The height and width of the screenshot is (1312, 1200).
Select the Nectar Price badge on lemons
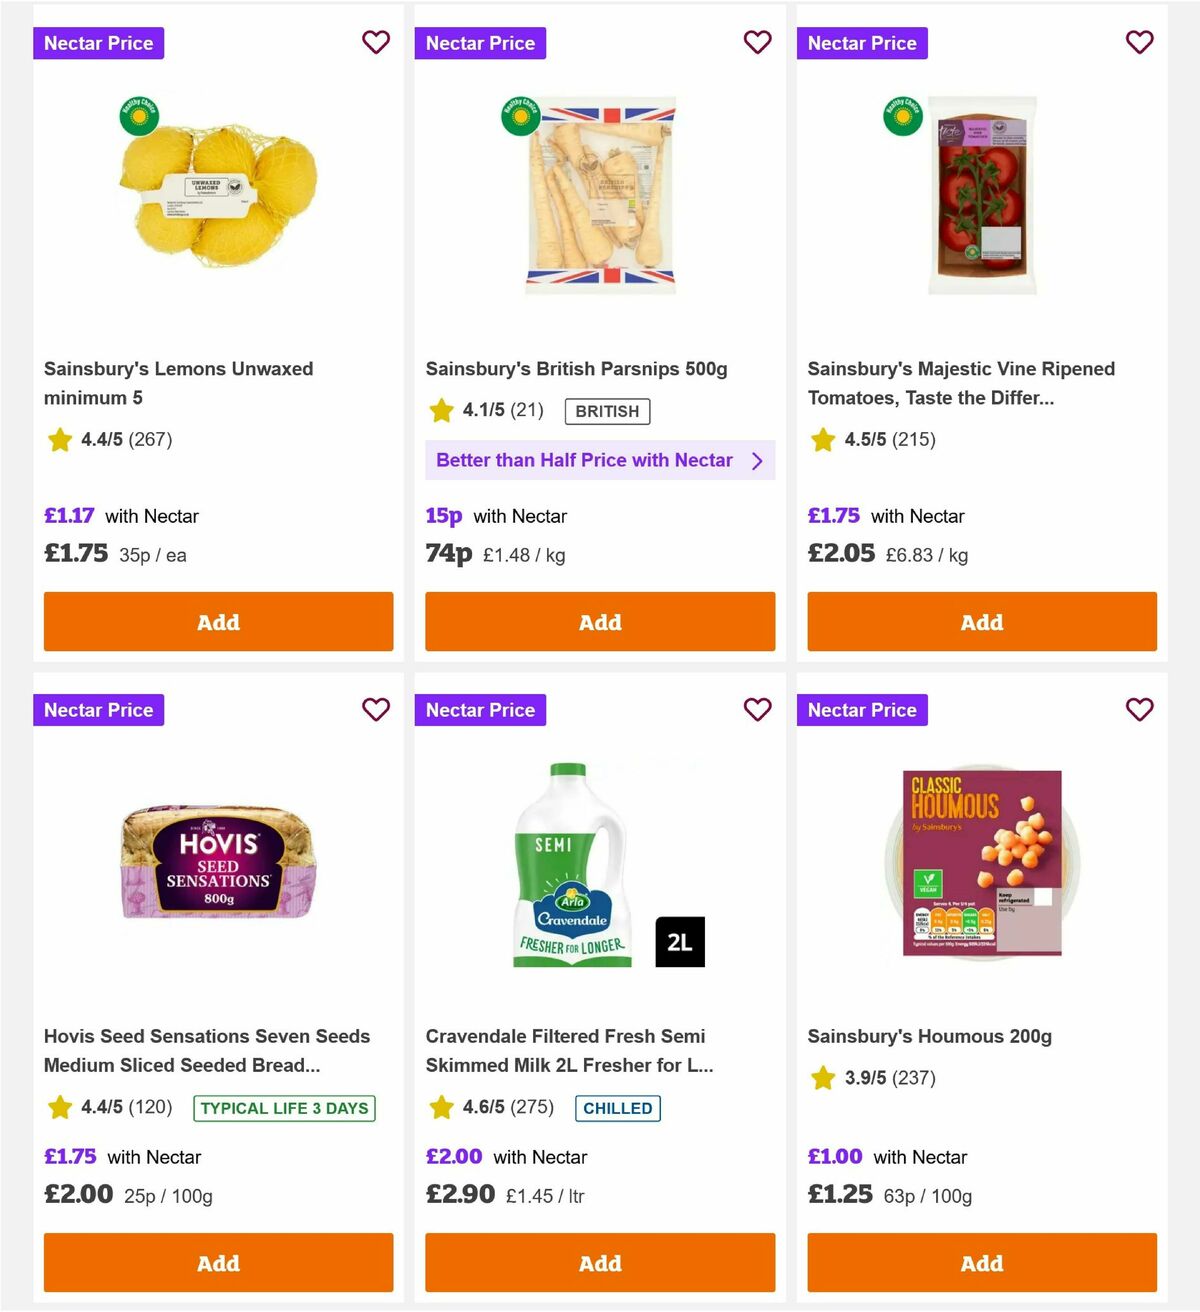click(98, 43)
